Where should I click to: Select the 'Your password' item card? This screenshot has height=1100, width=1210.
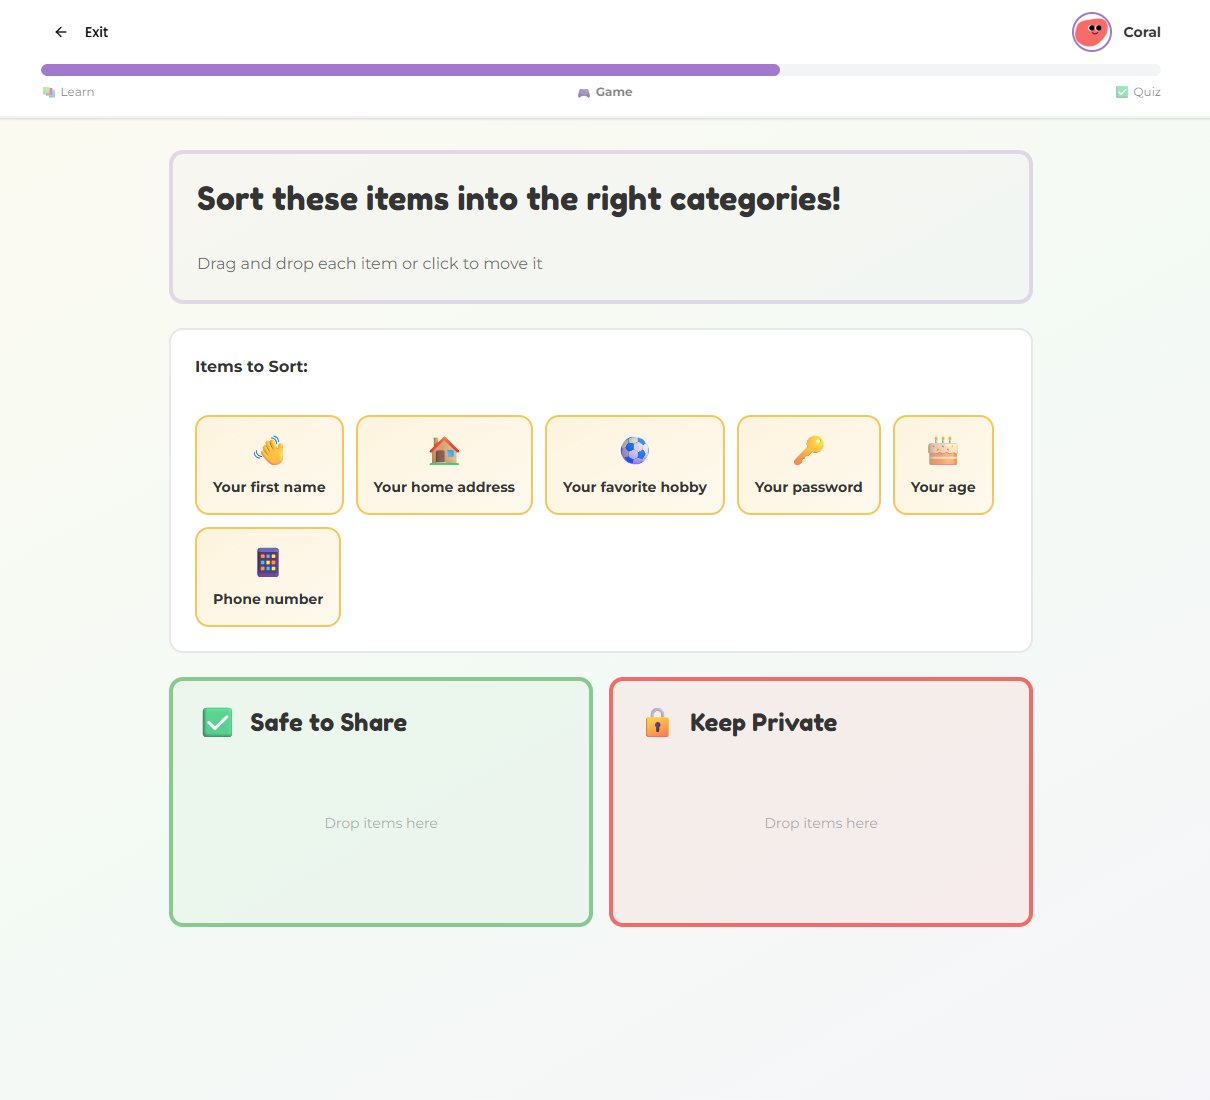808,465
